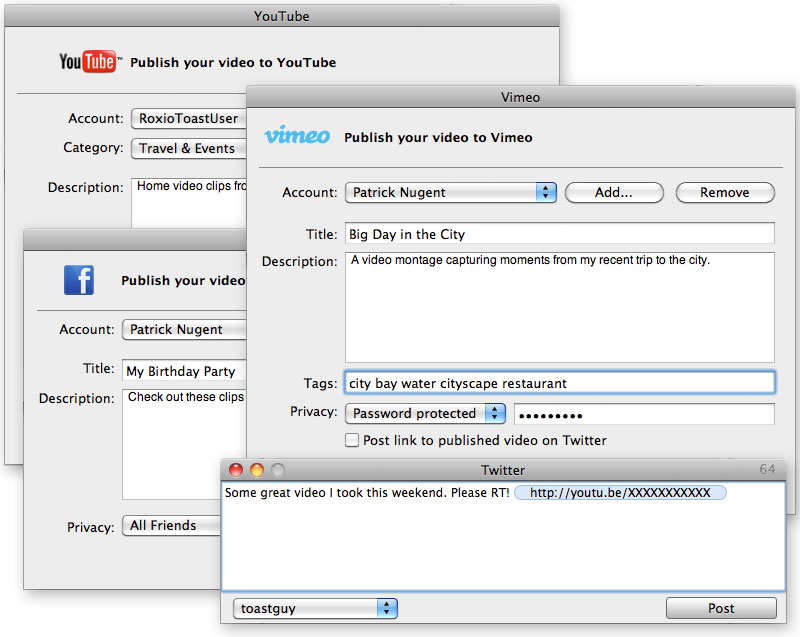Viewport: 800px width, 637px height.
Task: Open the Facebook All Friends privacy dropdown
Action: pyautogui.click(x=170, y=525)
